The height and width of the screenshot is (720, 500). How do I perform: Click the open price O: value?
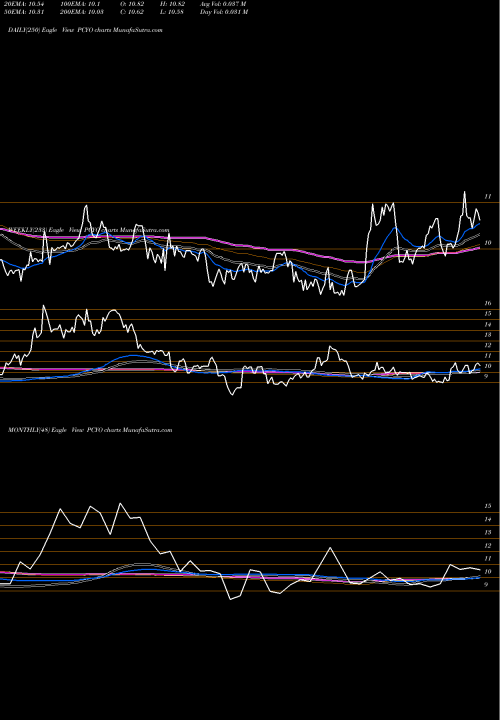(132, 4)
